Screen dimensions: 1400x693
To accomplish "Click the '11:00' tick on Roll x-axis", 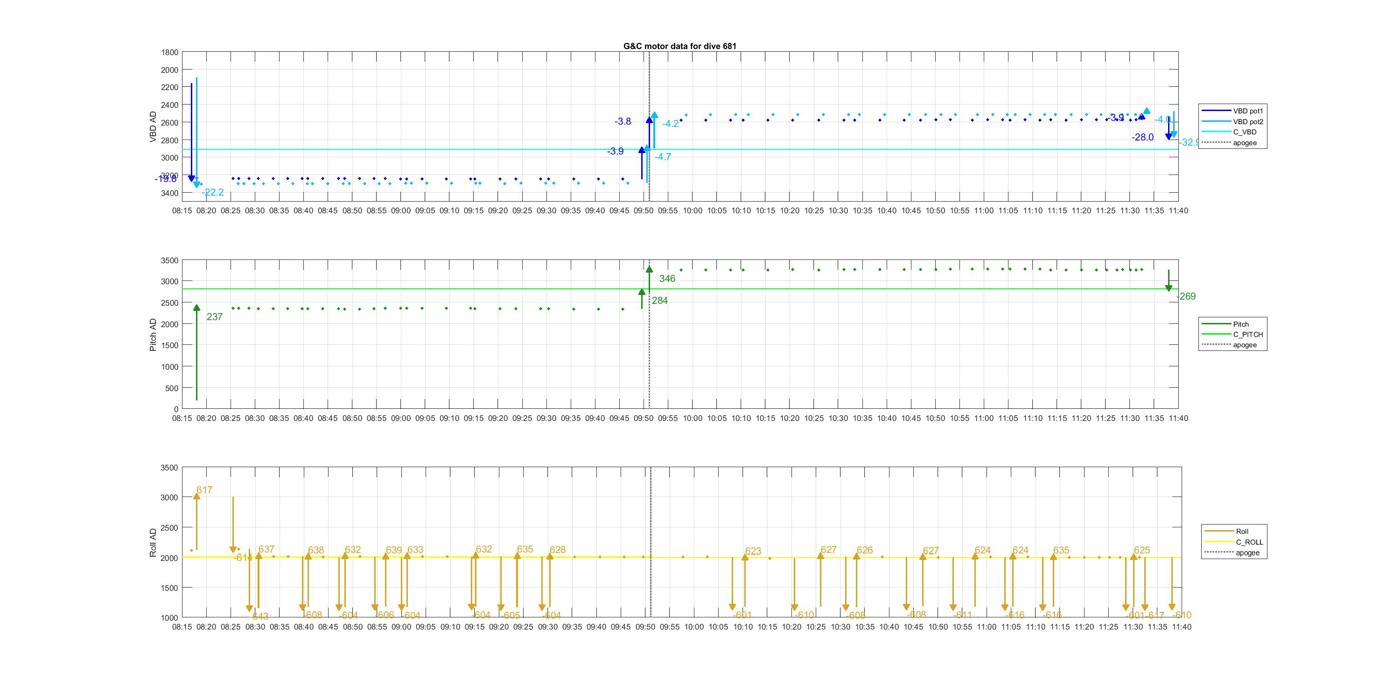I will click(986, 627).
